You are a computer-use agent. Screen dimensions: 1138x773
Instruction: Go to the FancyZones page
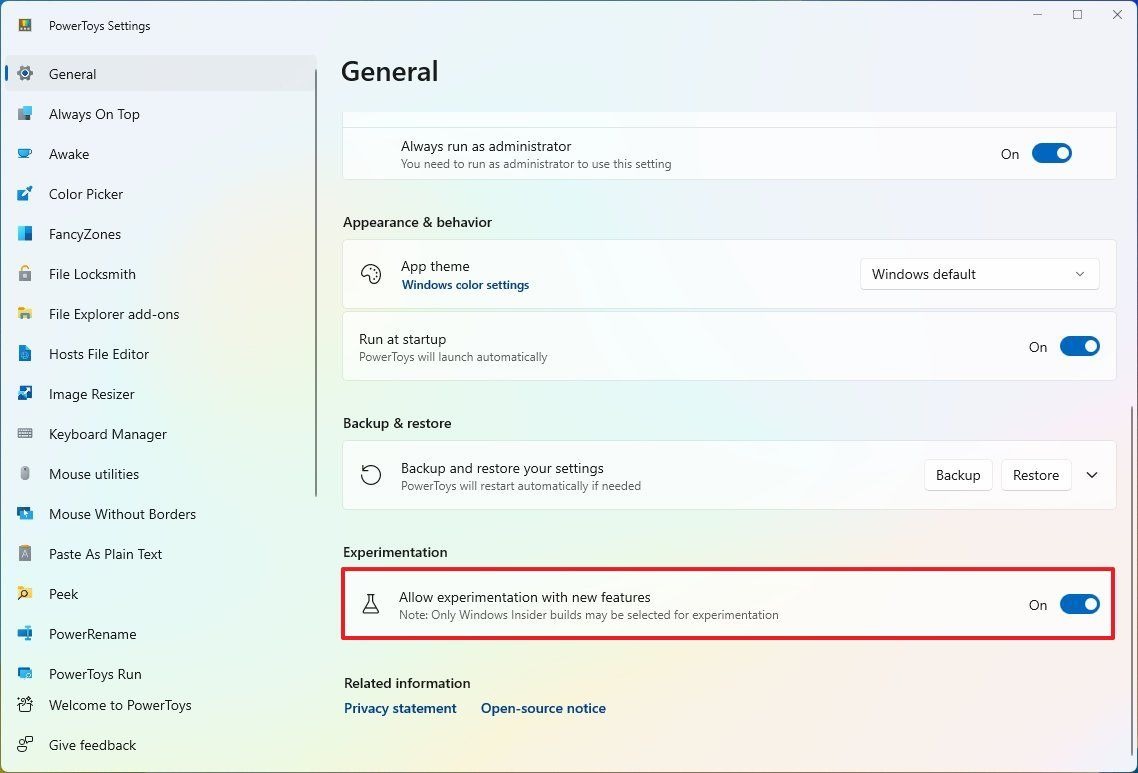tap(160, 234)
